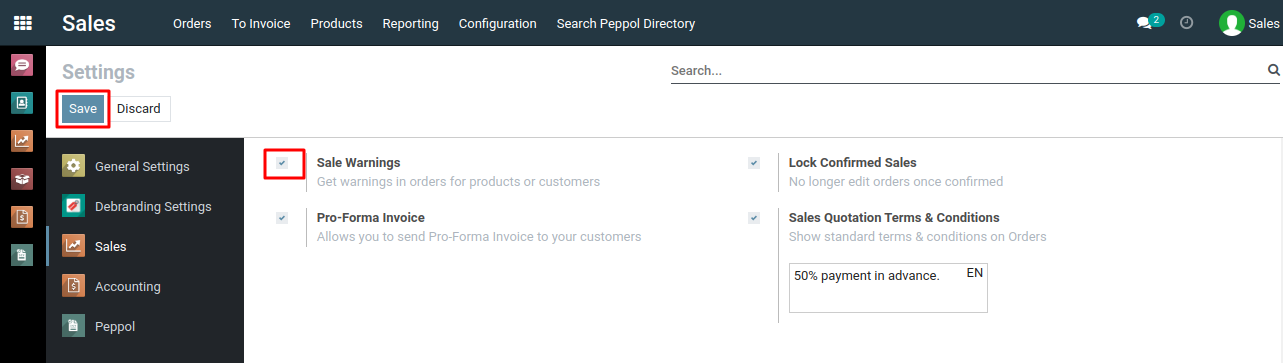The width and height of the screenshot is (1283, 363).
Task: Expand the Configuration menu
Action: pyautogui.click(x=497, y=23)
